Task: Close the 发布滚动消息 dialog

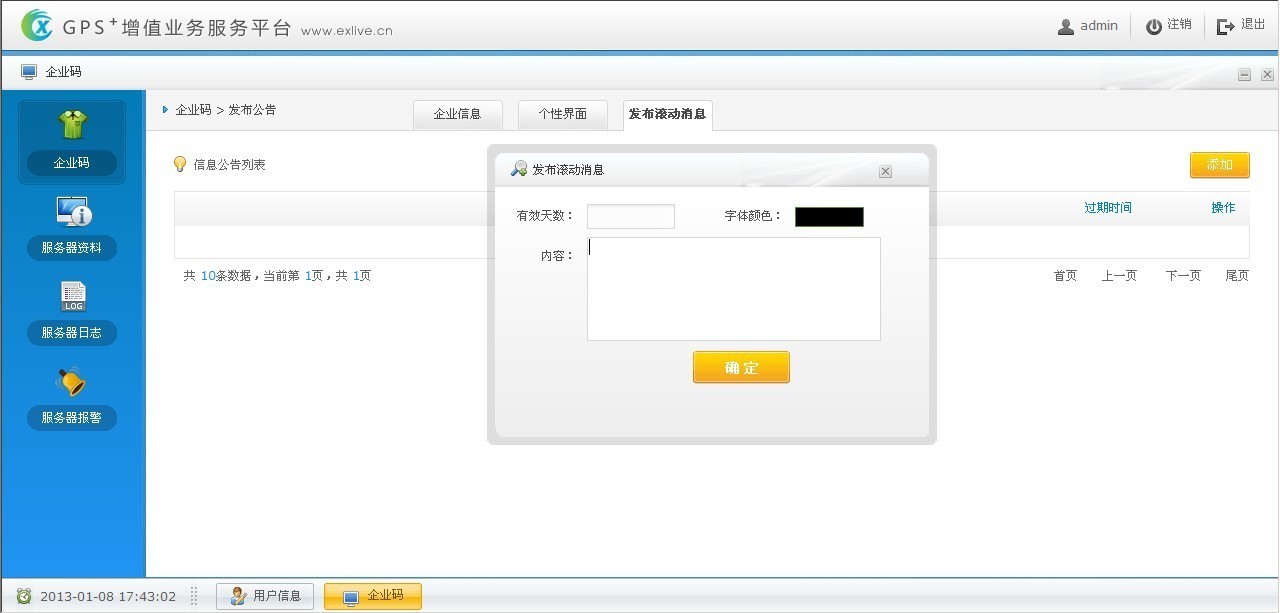Action: (885, 172)
